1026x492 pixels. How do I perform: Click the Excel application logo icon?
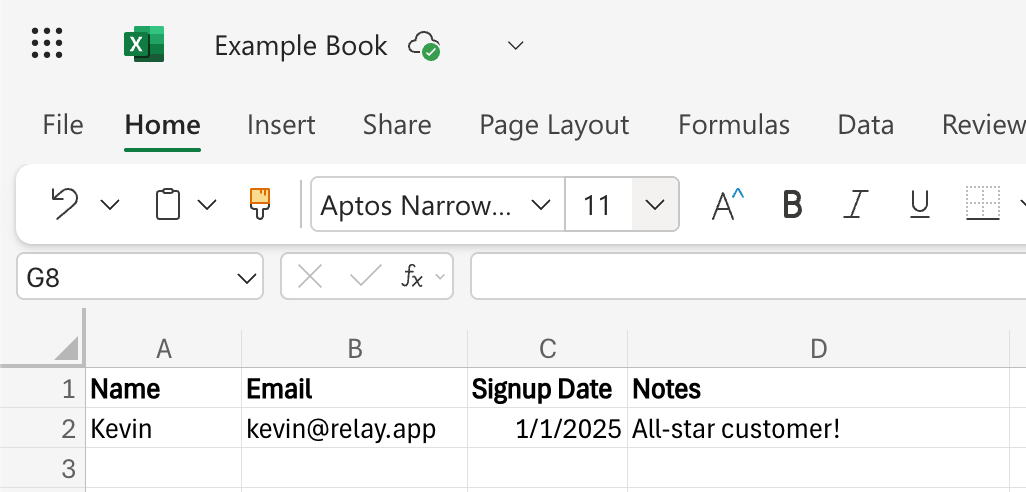[143, 45]
